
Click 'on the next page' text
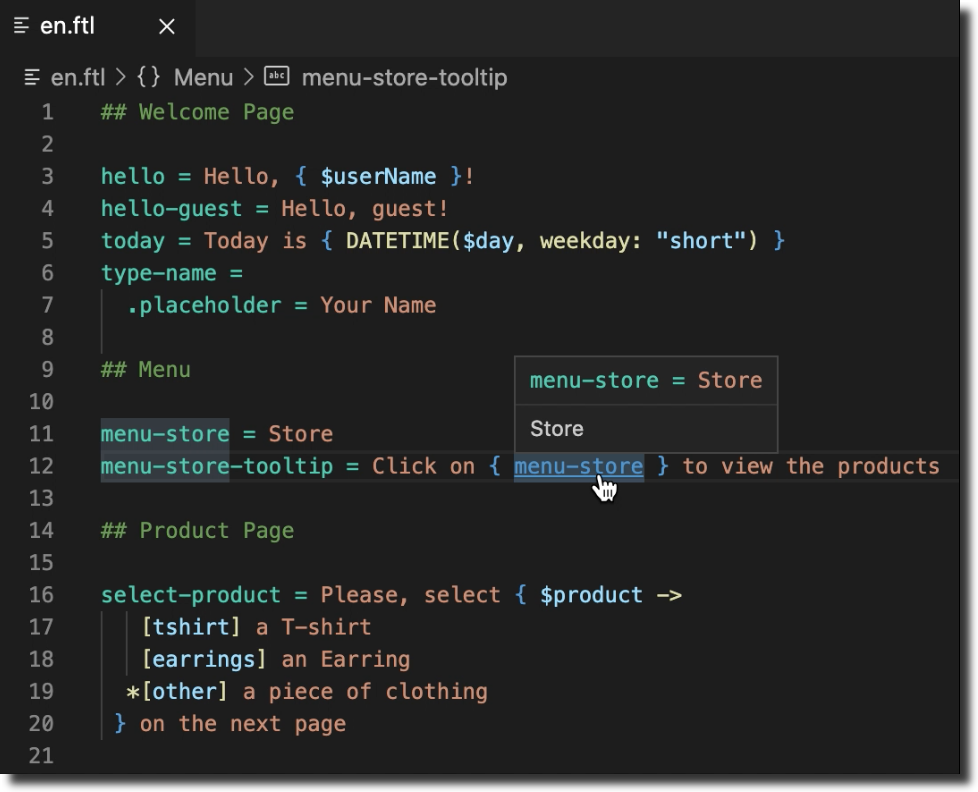coord(243,724)
